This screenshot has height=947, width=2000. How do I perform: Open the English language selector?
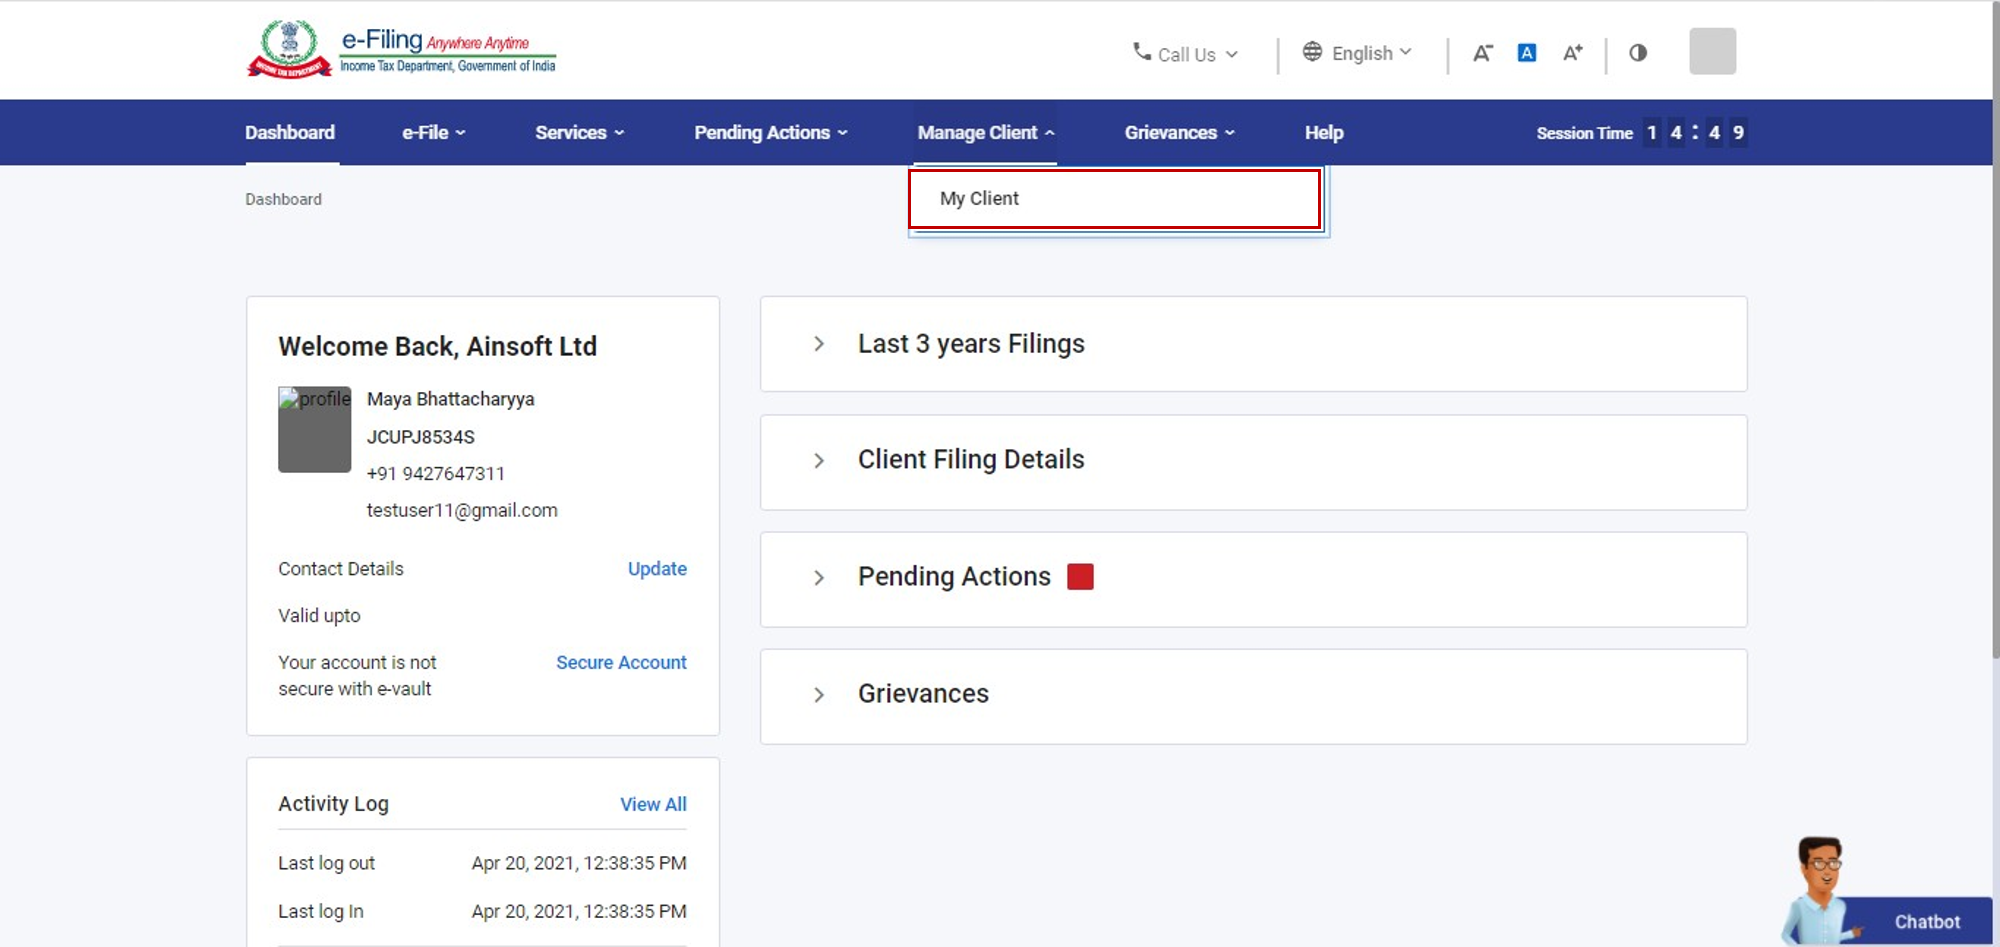1357,53
